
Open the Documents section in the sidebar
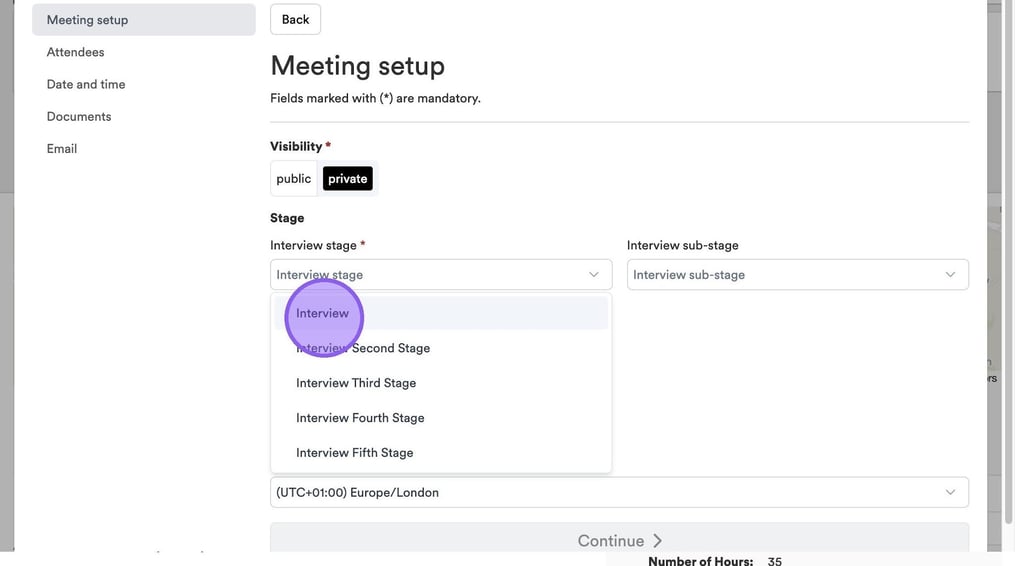pos(79,116)
